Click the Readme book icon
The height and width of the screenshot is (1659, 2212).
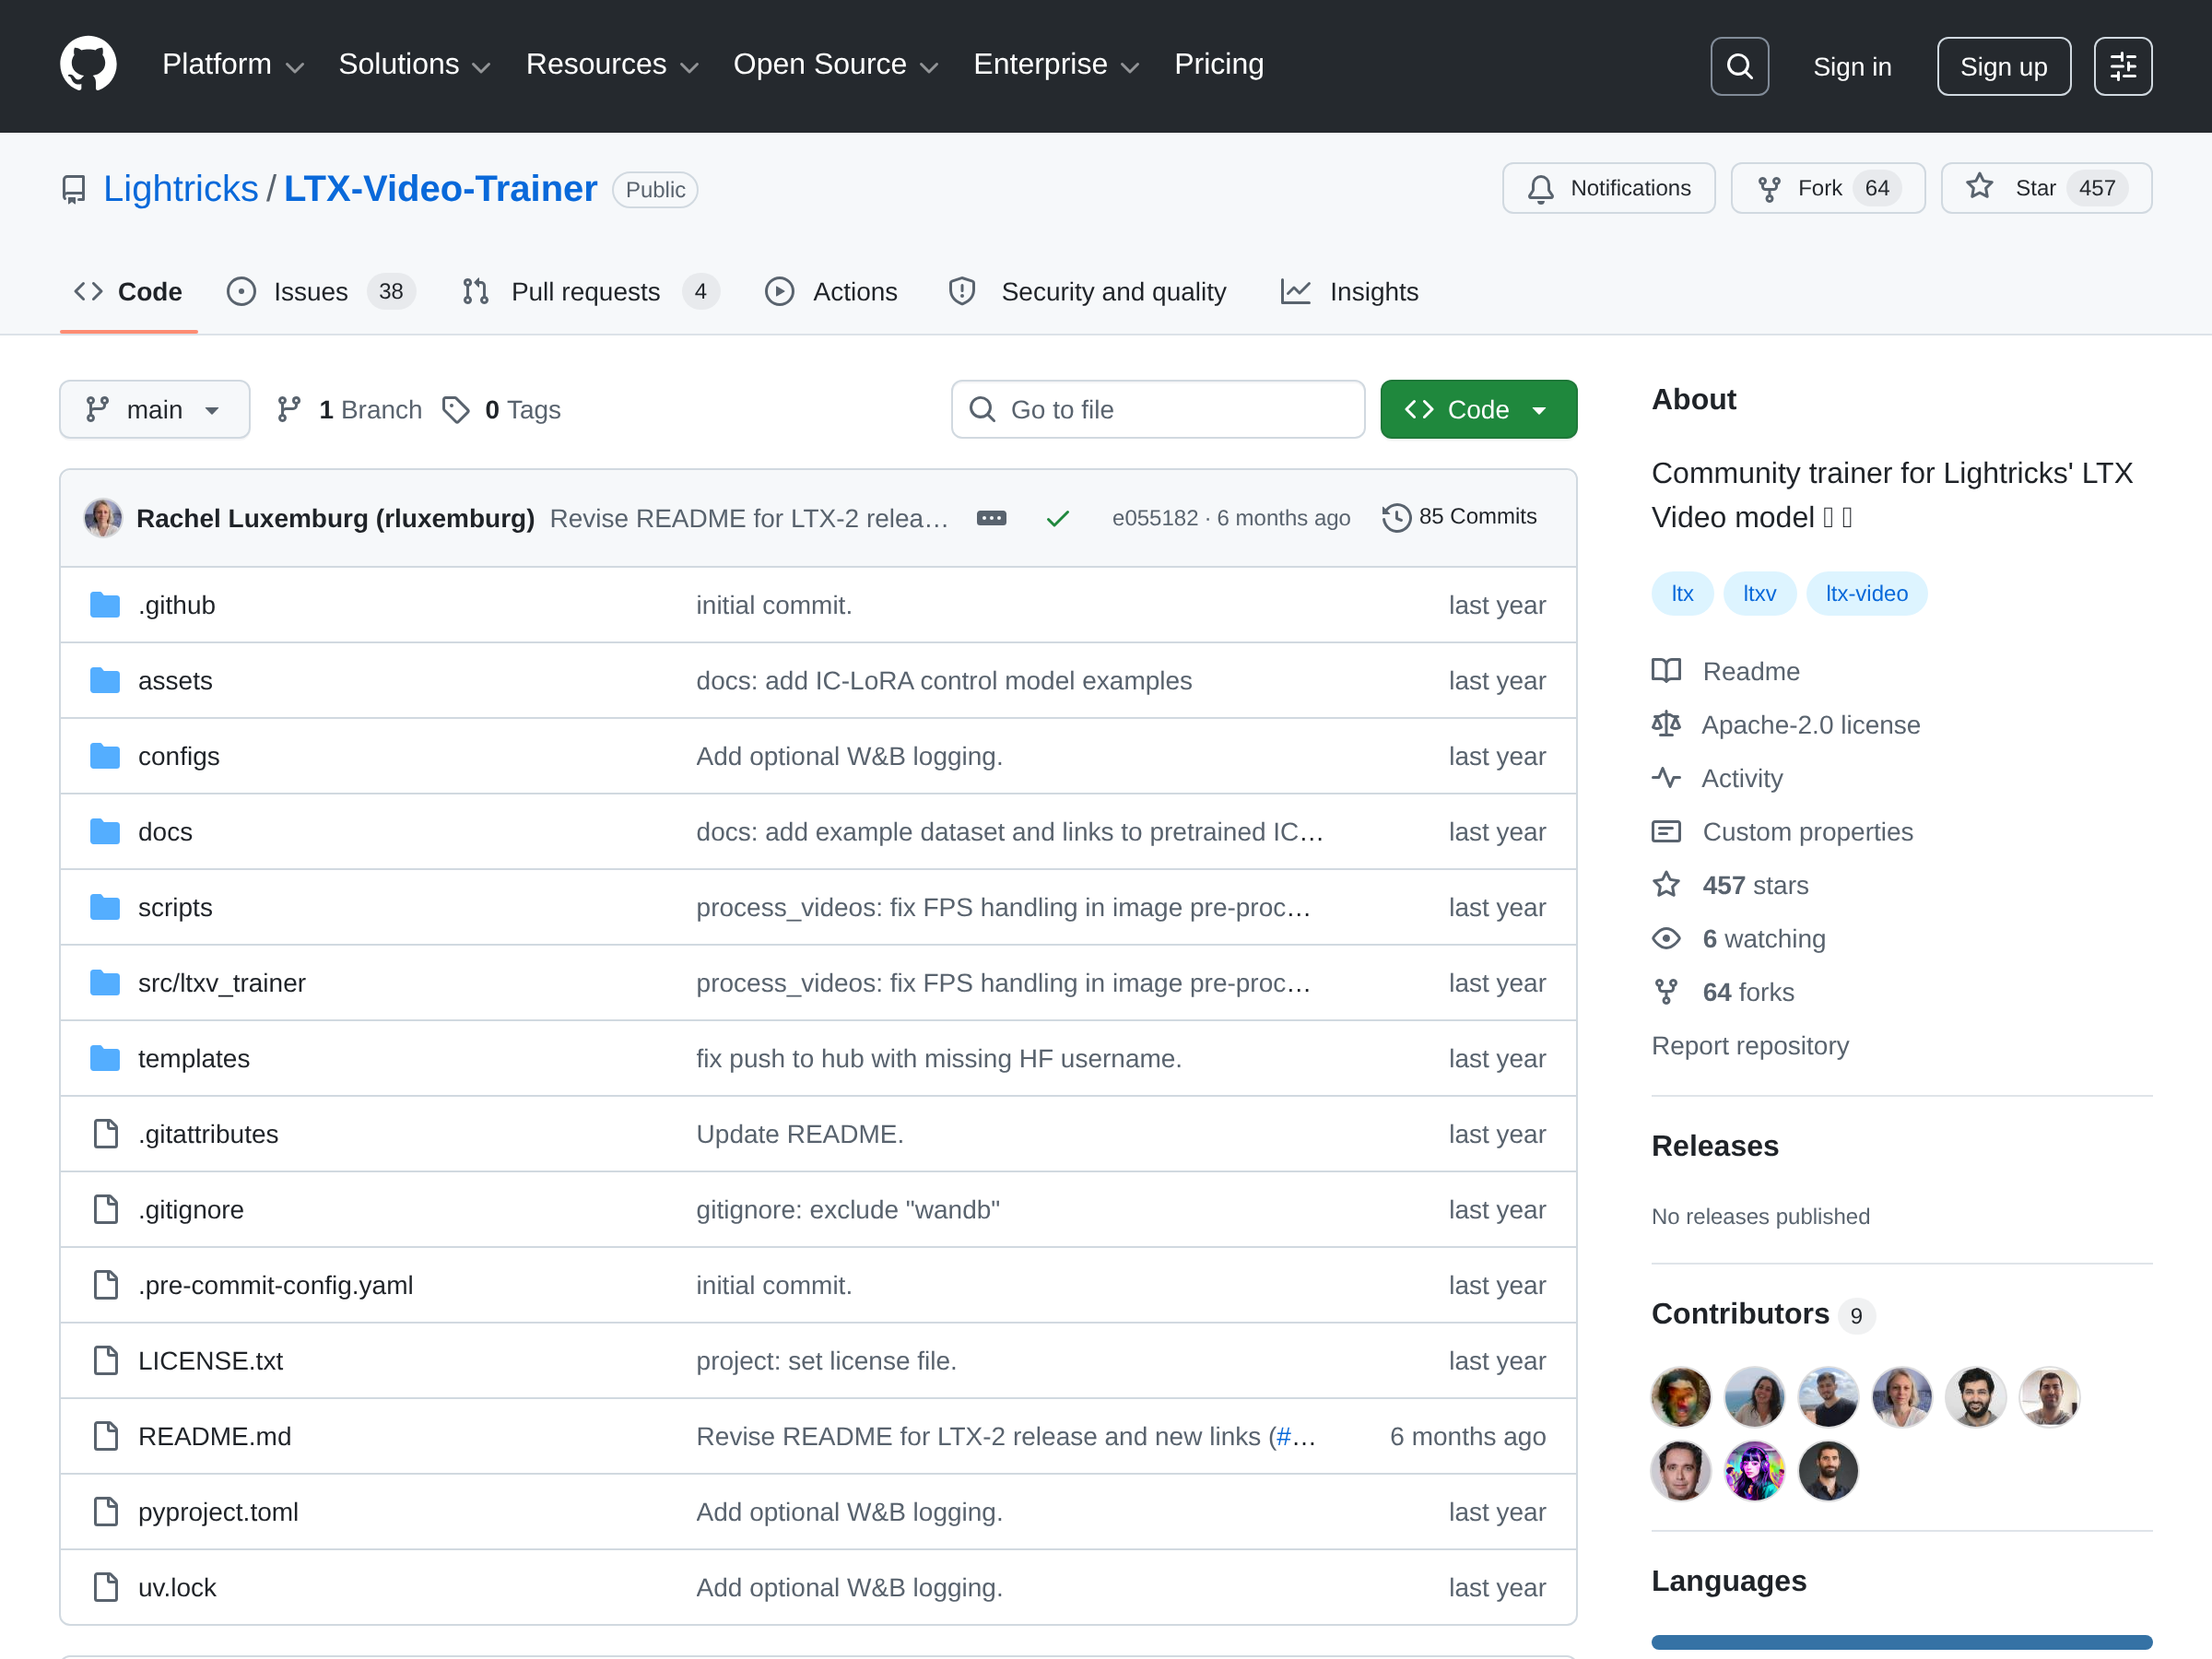pos(1666,671)
